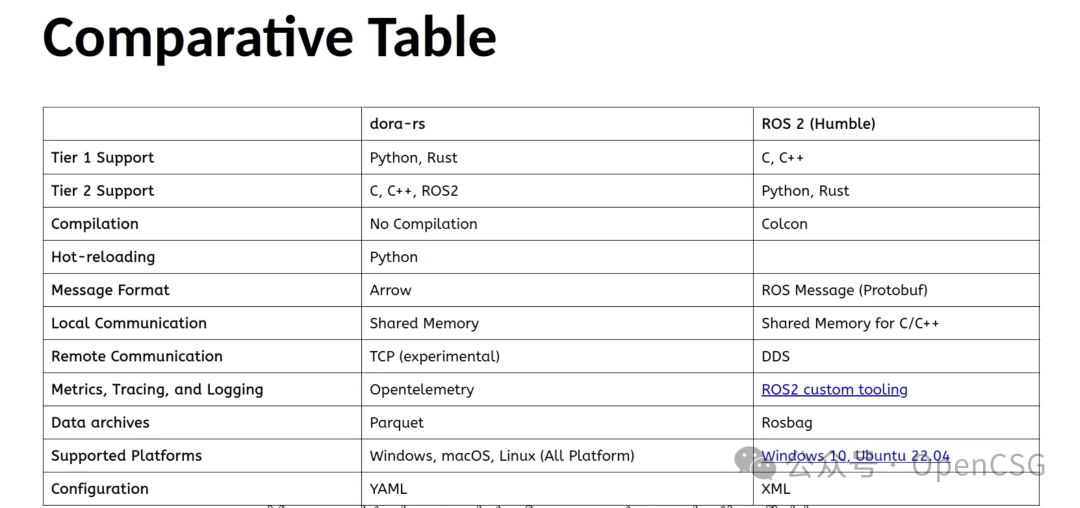Select the dora-rs column header
Image resolution: width=1080 pixels, height=508 pixels.
click(x=397, y=124)
